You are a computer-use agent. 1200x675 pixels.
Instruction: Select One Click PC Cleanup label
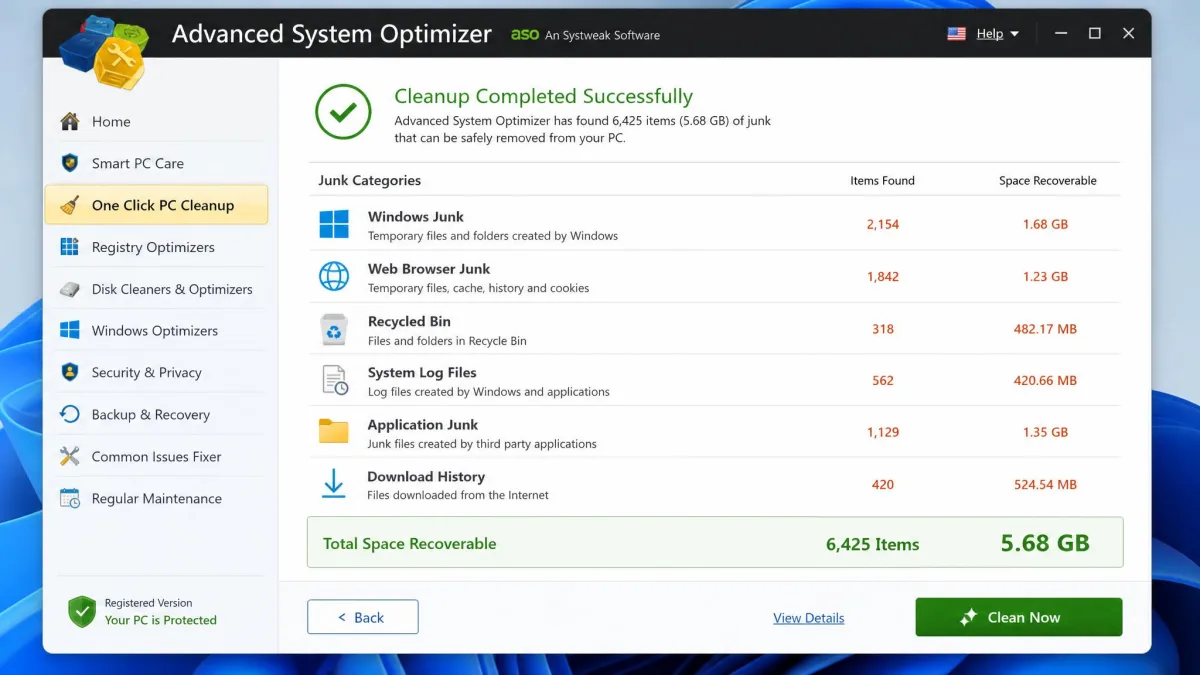pyautogui.click(x=163, y=205)
